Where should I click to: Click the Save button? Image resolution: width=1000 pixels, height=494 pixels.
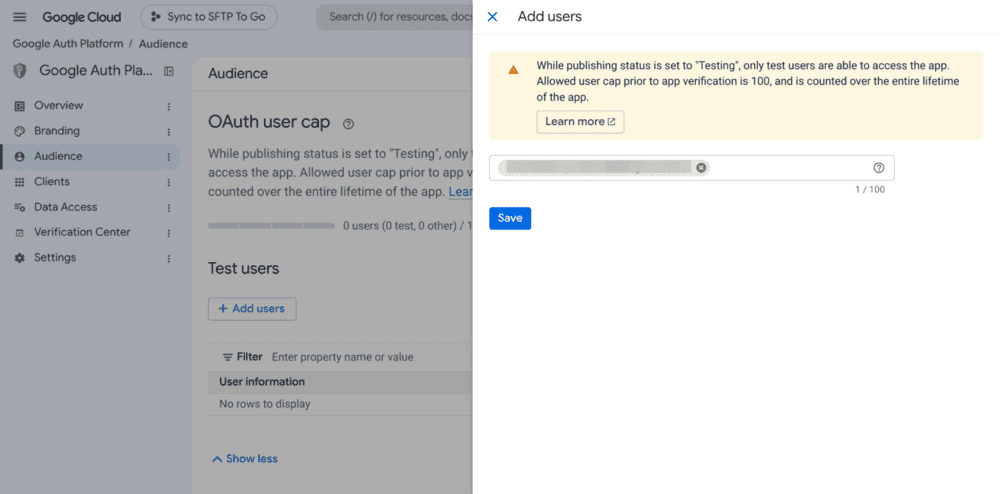(x=510, y=218)
